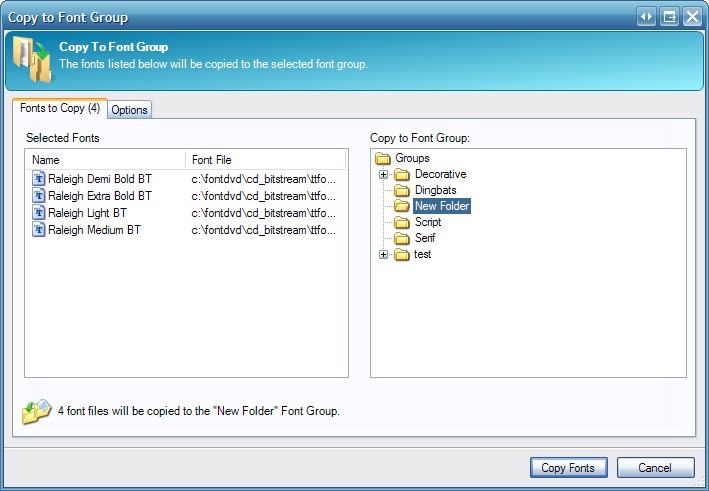Click the root Groups folder icon
Viewport: 709px width, 491px height.
383,159
